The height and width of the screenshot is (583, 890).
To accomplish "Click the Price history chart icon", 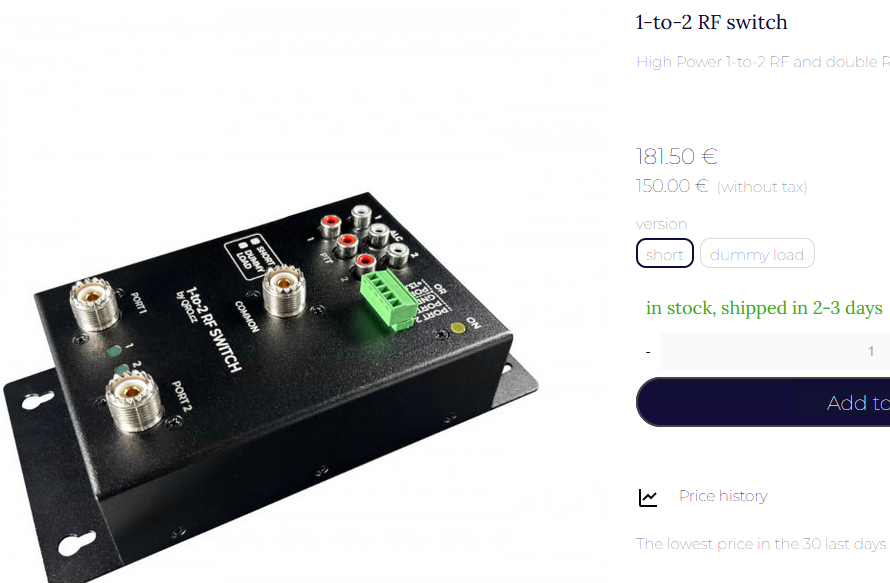I will 648,498.
